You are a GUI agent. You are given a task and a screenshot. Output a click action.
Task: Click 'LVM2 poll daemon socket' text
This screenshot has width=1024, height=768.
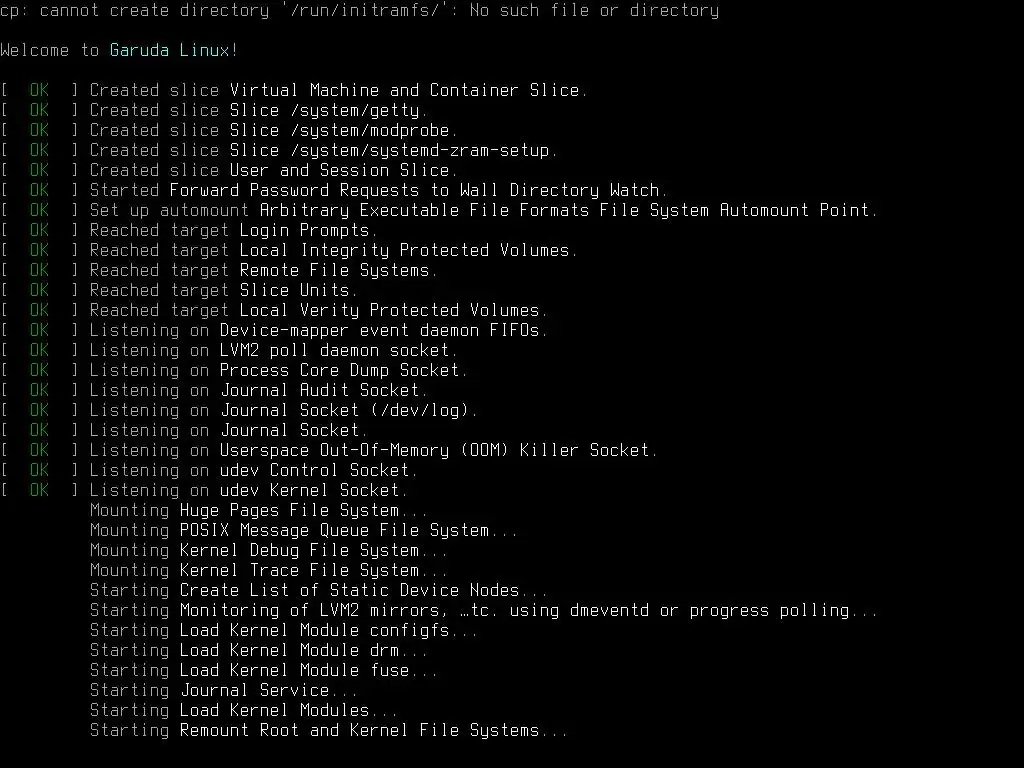click(334, 351)
